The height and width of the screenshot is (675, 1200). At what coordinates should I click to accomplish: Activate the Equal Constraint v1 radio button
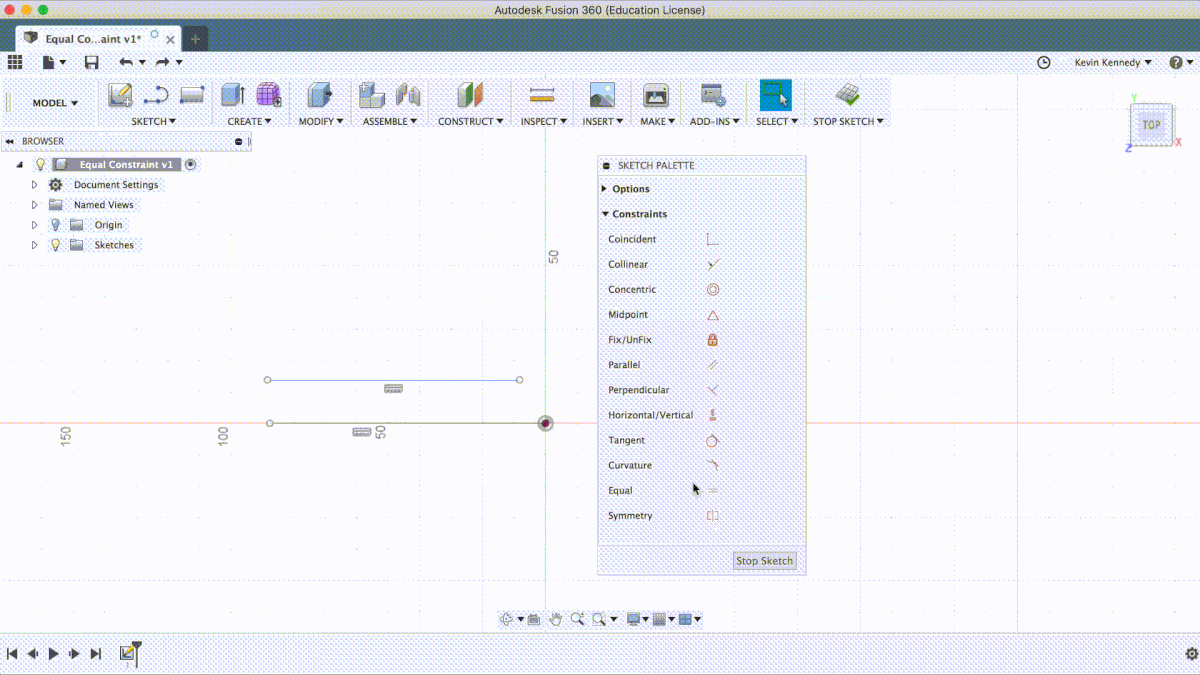[x=190, y=164]
